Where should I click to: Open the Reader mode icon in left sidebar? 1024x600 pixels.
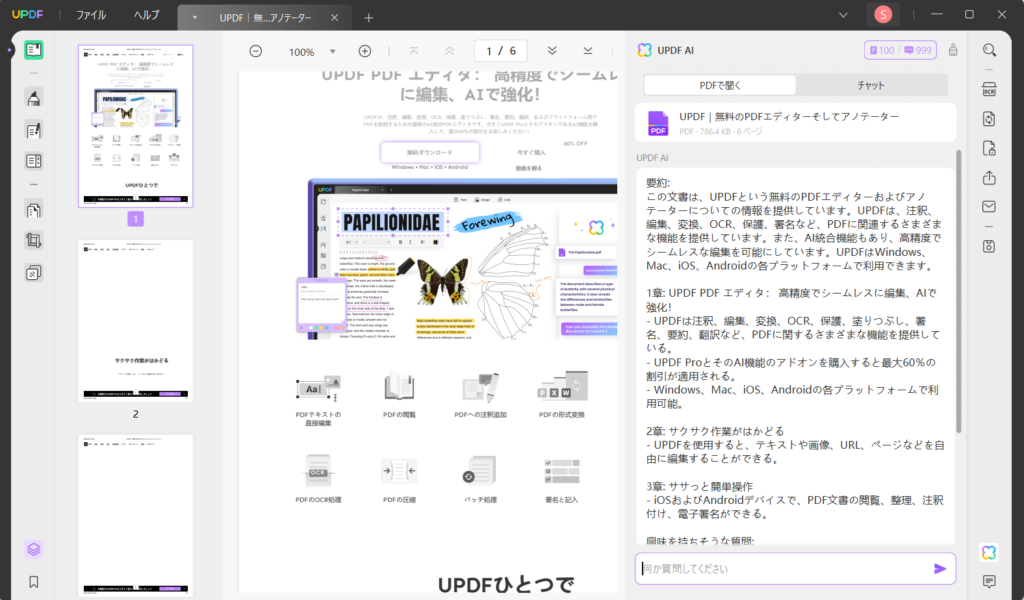[33, 50]
